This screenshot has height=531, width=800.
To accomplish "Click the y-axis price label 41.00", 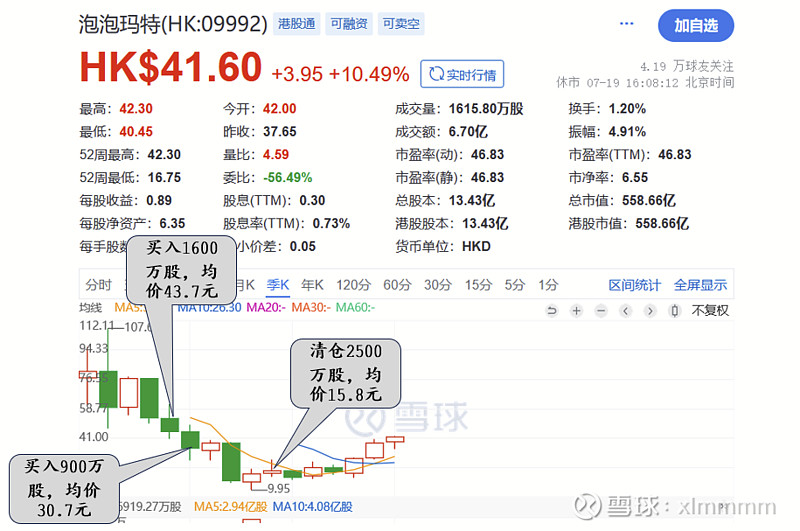I will pyautogui.click(x=94, y=437).
